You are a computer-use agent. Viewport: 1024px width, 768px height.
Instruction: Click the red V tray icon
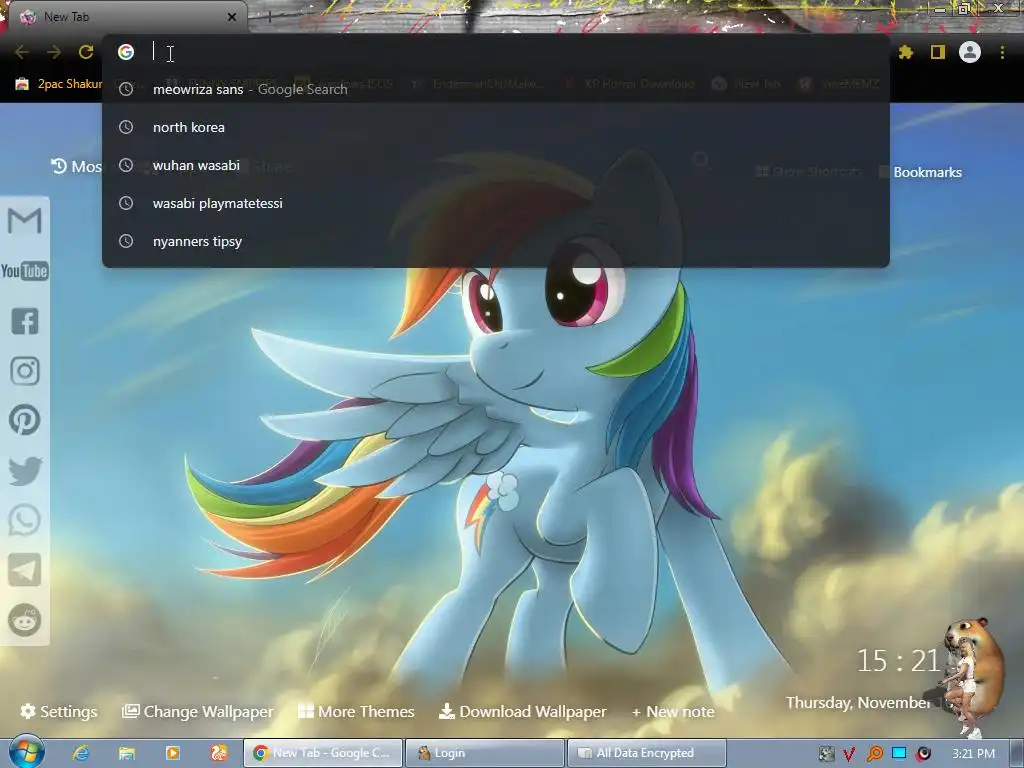click(x=849, y=754)
